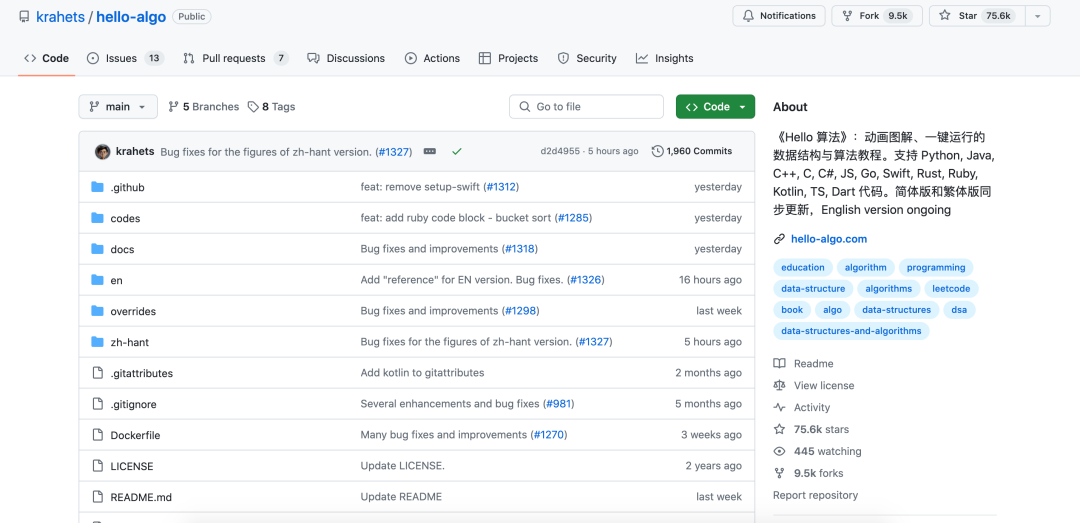
Task: Open the Issues tab
Action: pos(125,59)
